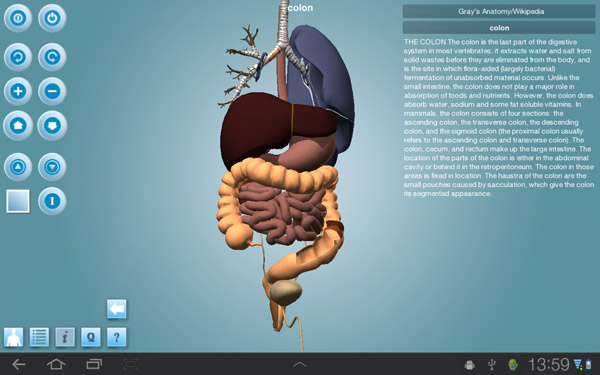
Task: Tap the Wi-Fi signal indicator
Action: pos(577,364)
